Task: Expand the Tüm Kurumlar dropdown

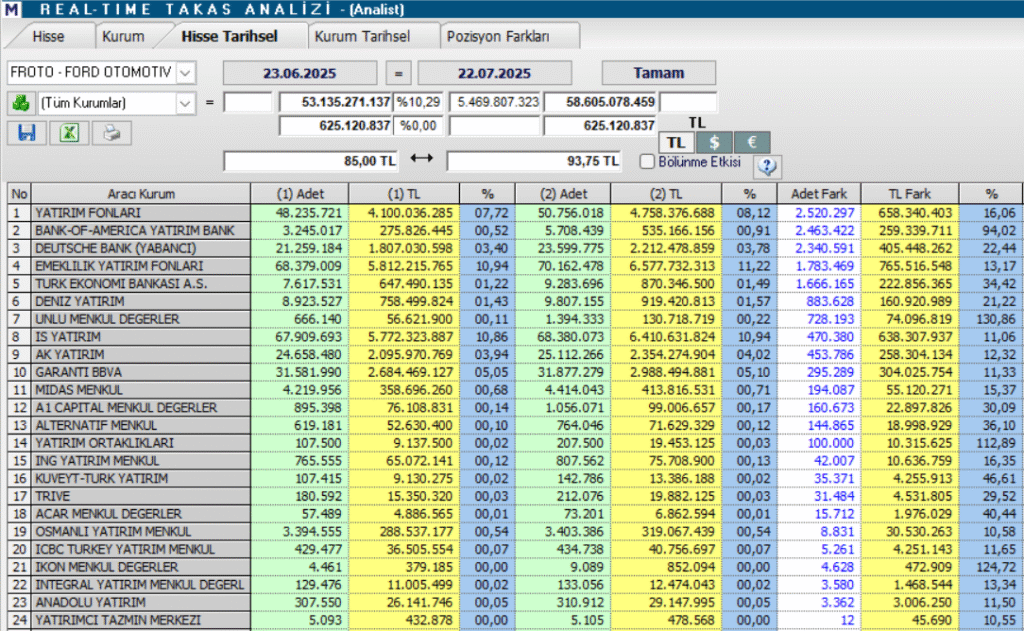Action: point(185,102)
